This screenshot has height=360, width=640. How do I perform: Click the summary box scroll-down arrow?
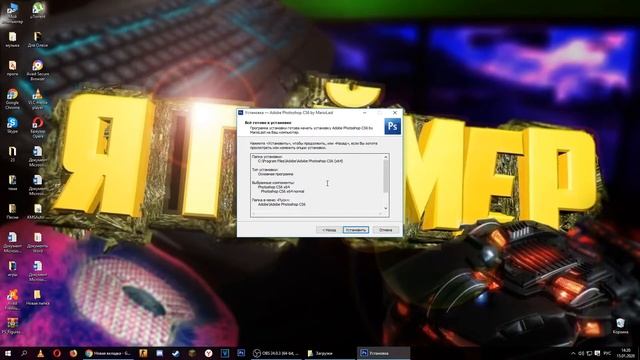tap(385, 209)
